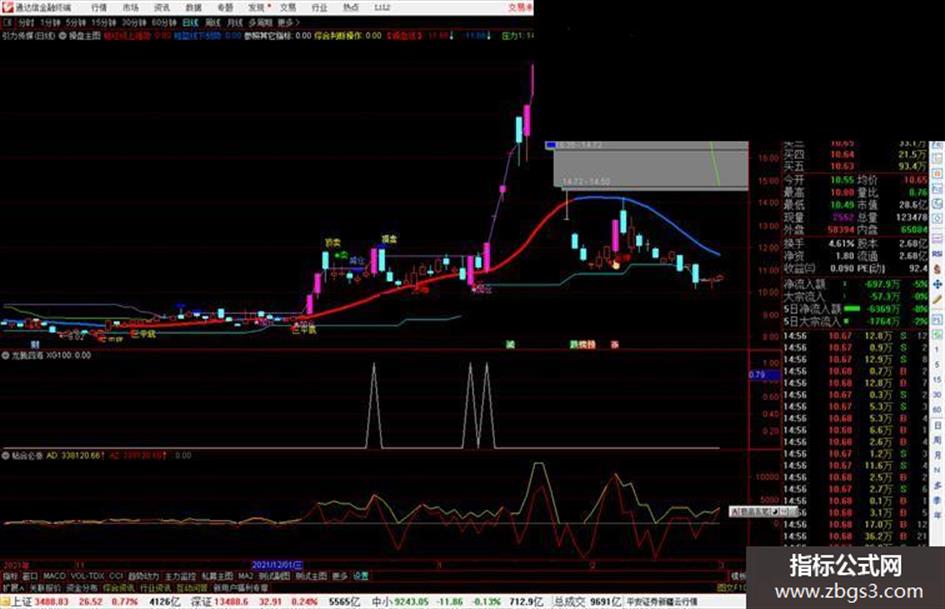Click the 总成交 9691亿 status entry

(588, 602)
